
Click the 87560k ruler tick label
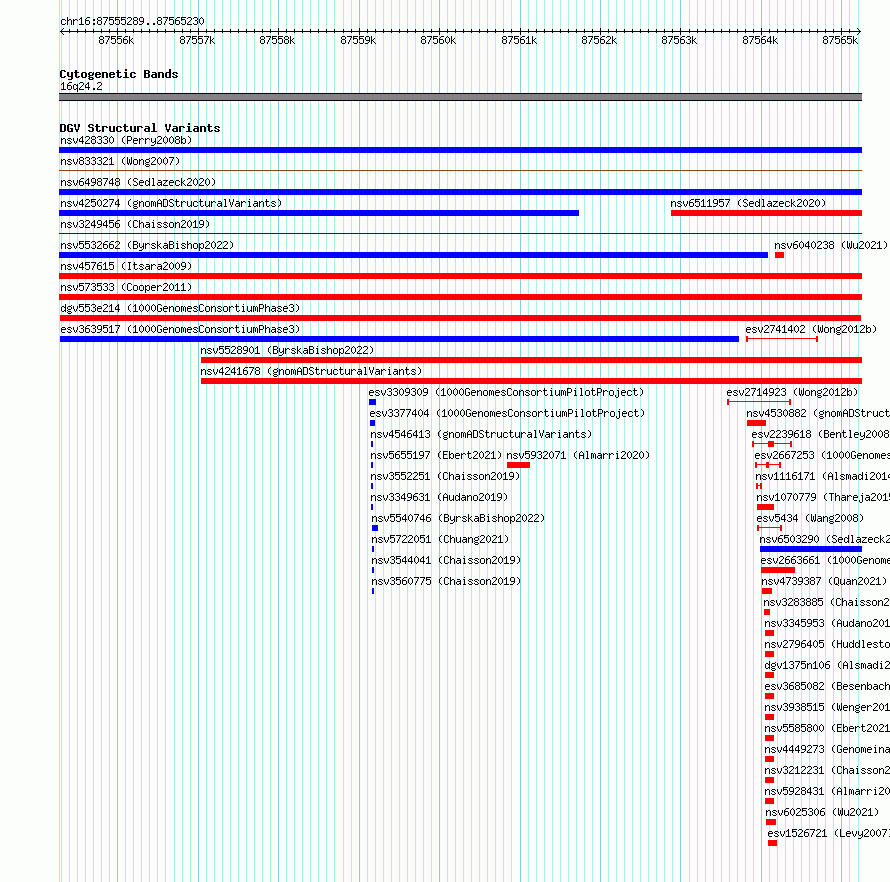coord(438,40)
